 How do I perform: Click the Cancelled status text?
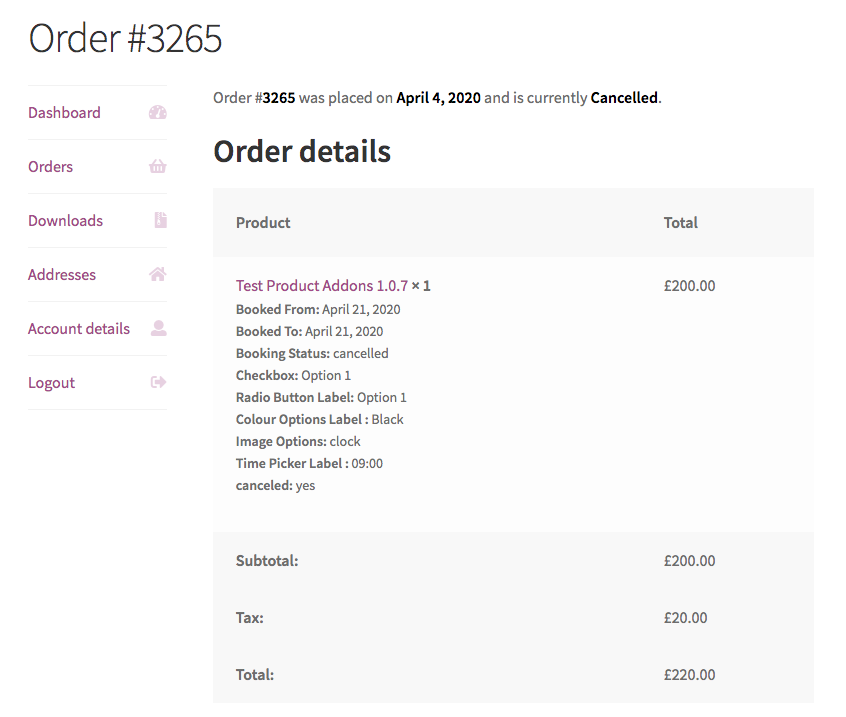624,98
